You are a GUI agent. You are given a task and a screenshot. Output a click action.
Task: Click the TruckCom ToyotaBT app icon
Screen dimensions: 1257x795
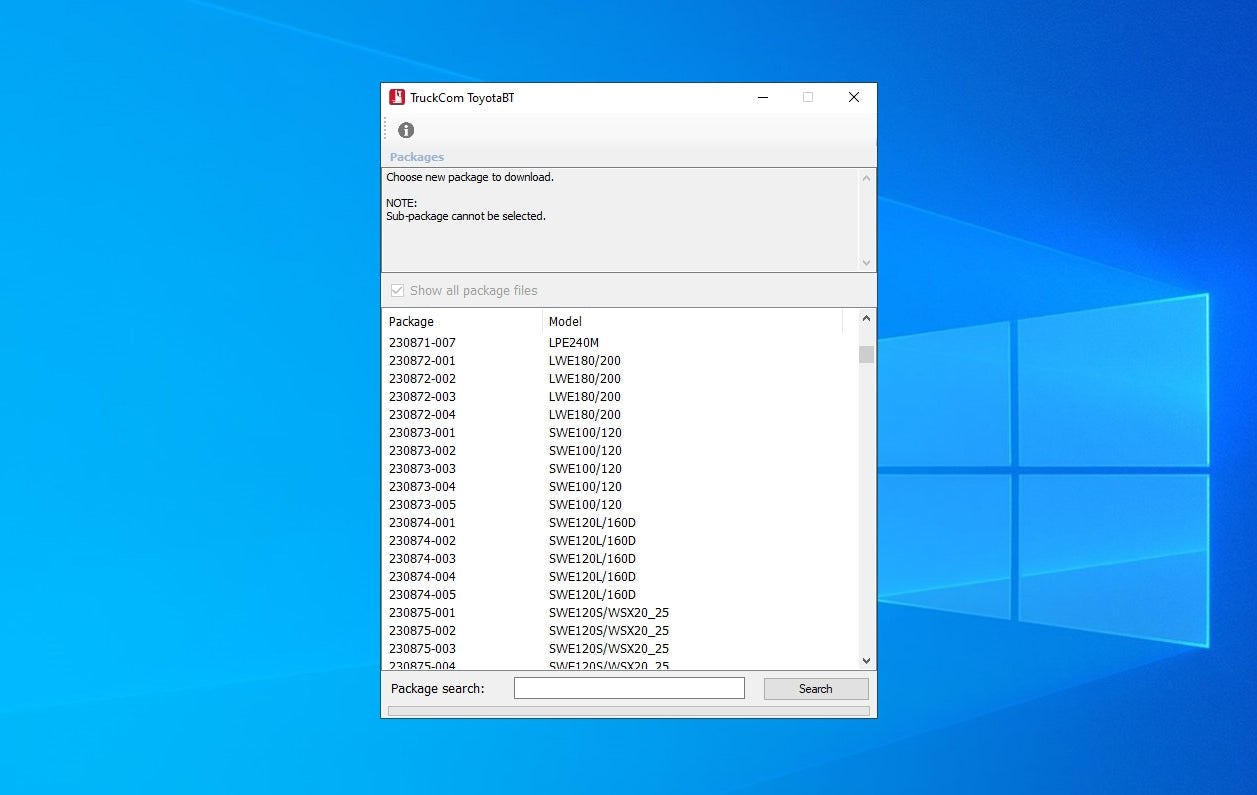click(397, 98)
